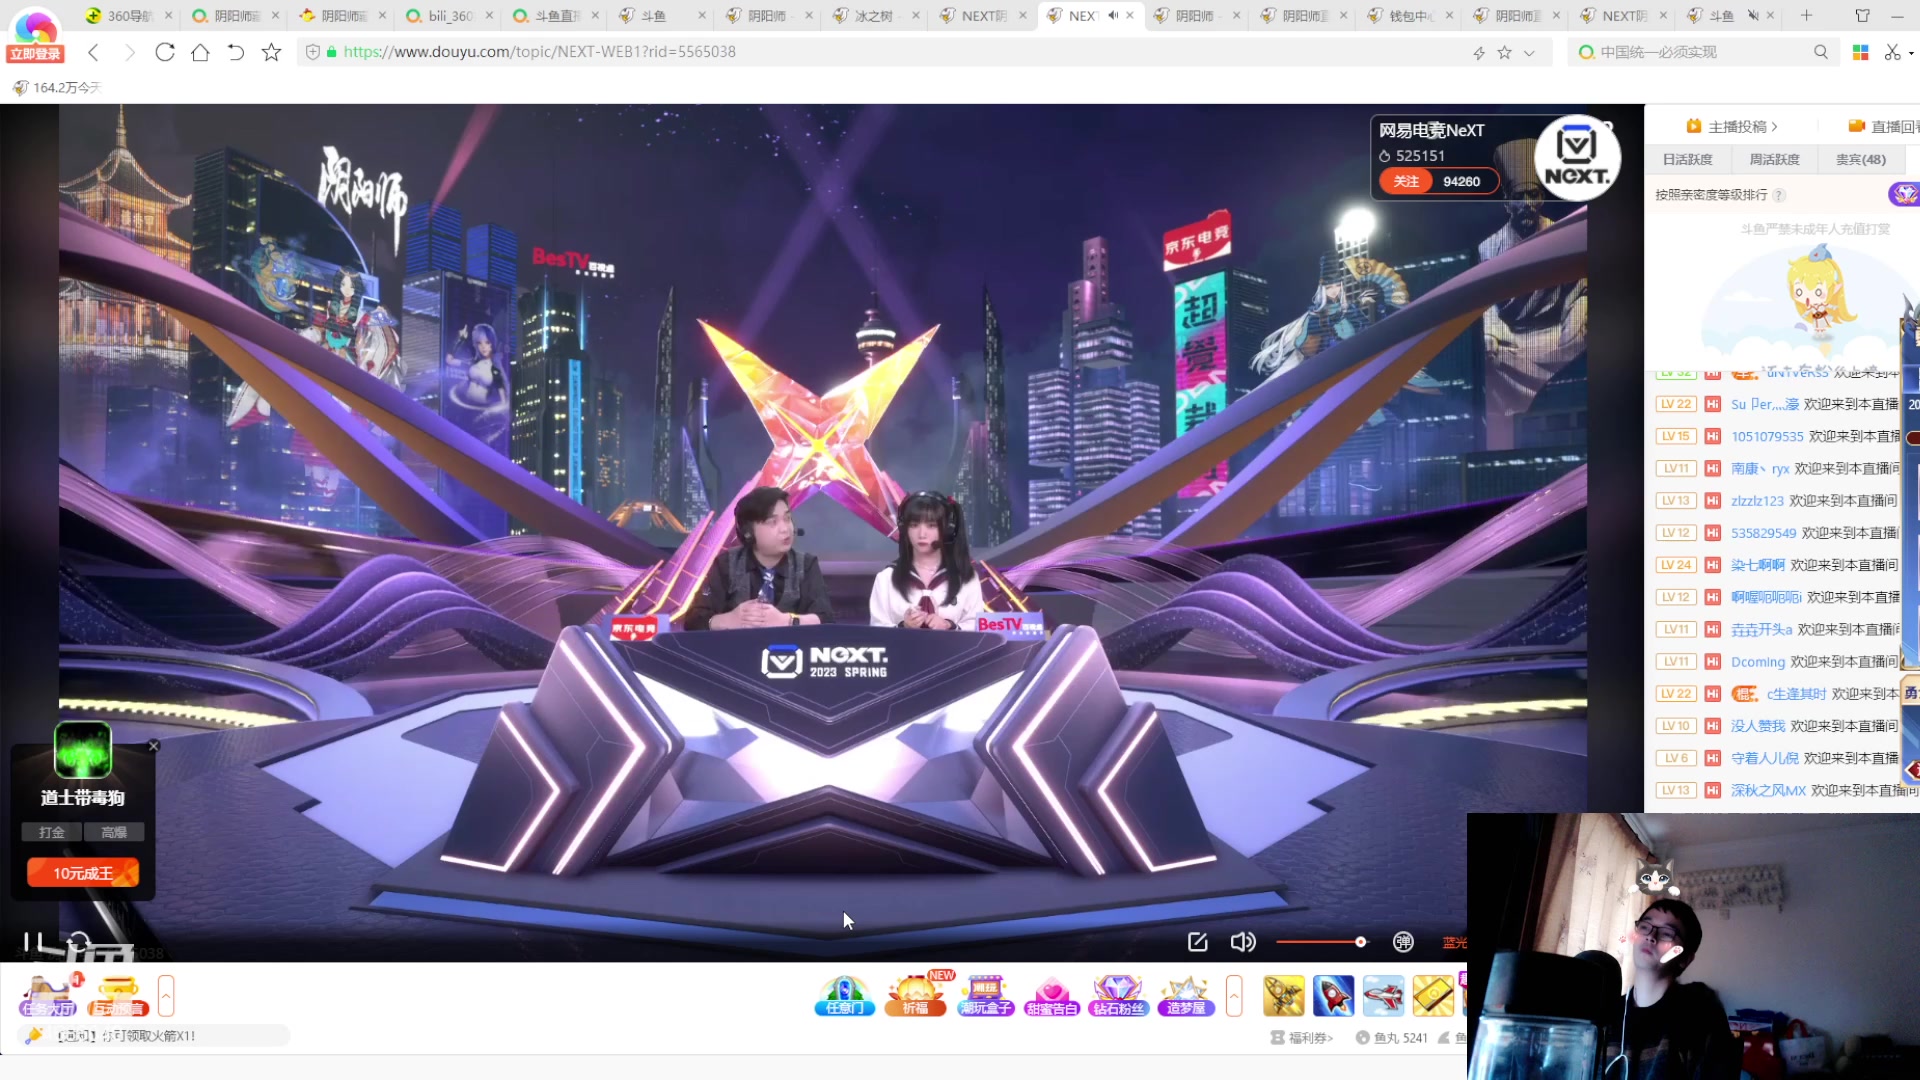This screenshot has height=1080, width=1920.
Task: Close the 道士带毒狗 ad popup
Action: tap(154, 746)
